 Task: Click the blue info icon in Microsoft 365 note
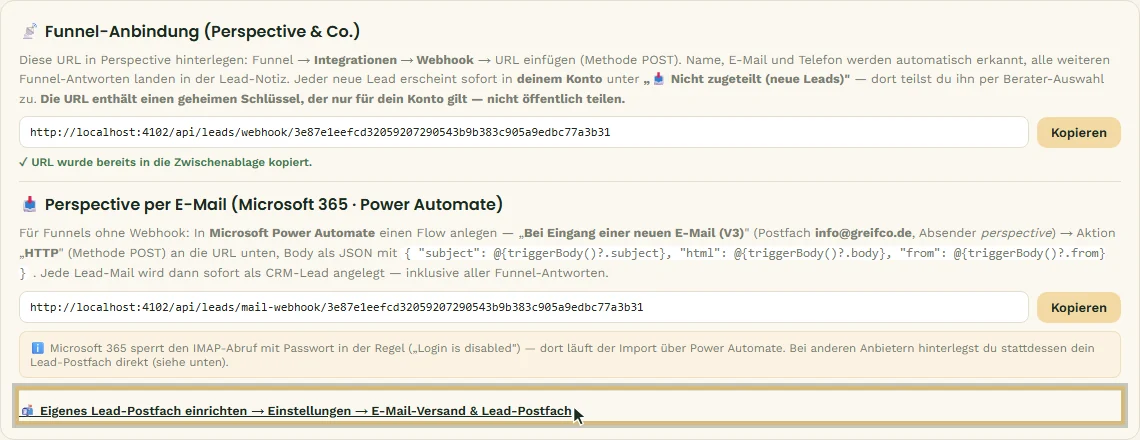tap(38, 348)
